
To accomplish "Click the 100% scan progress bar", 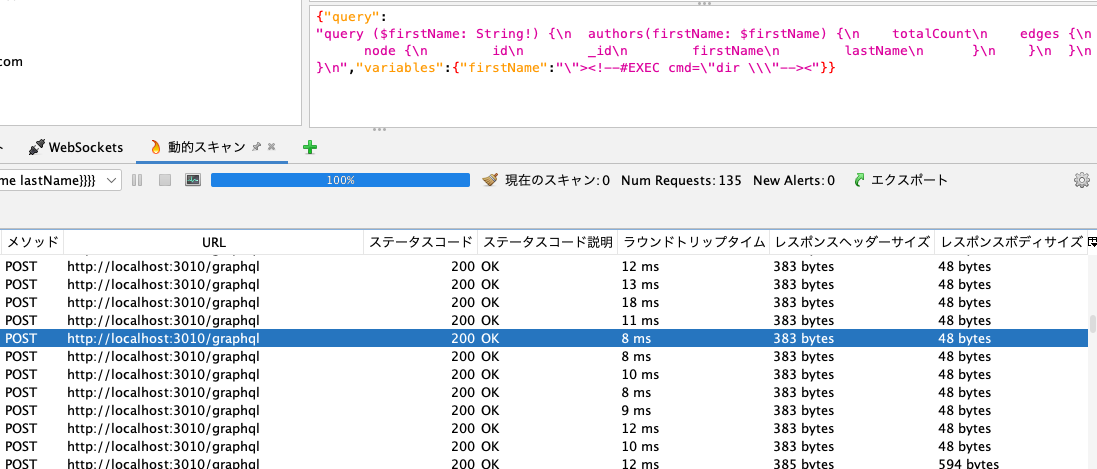I will (340, 181).
